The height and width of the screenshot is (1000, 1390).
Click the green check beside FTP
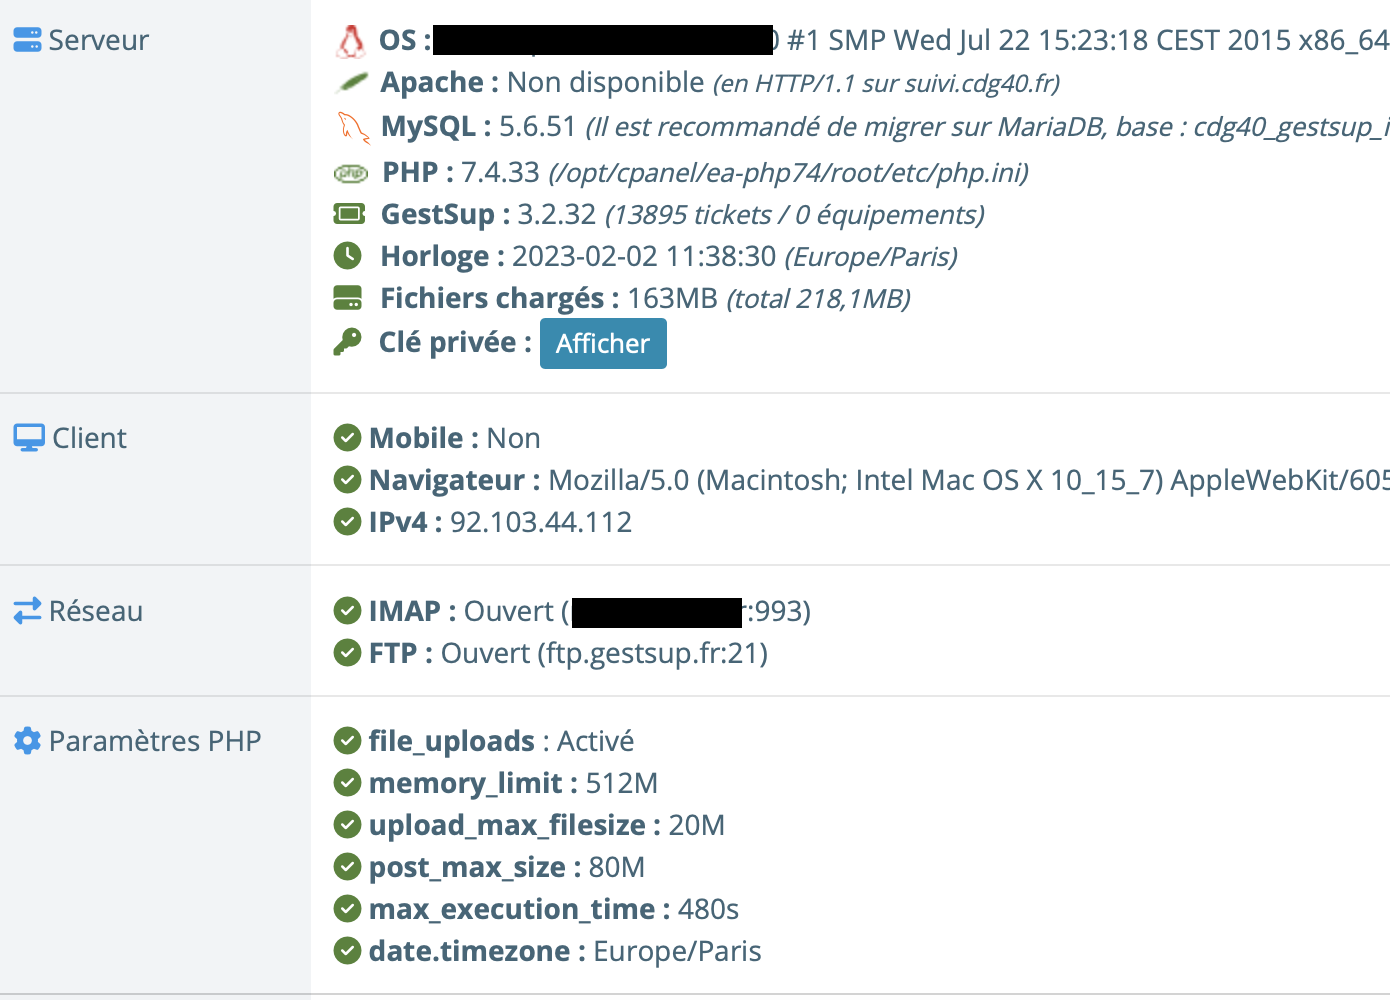click(x=347, y=653)
